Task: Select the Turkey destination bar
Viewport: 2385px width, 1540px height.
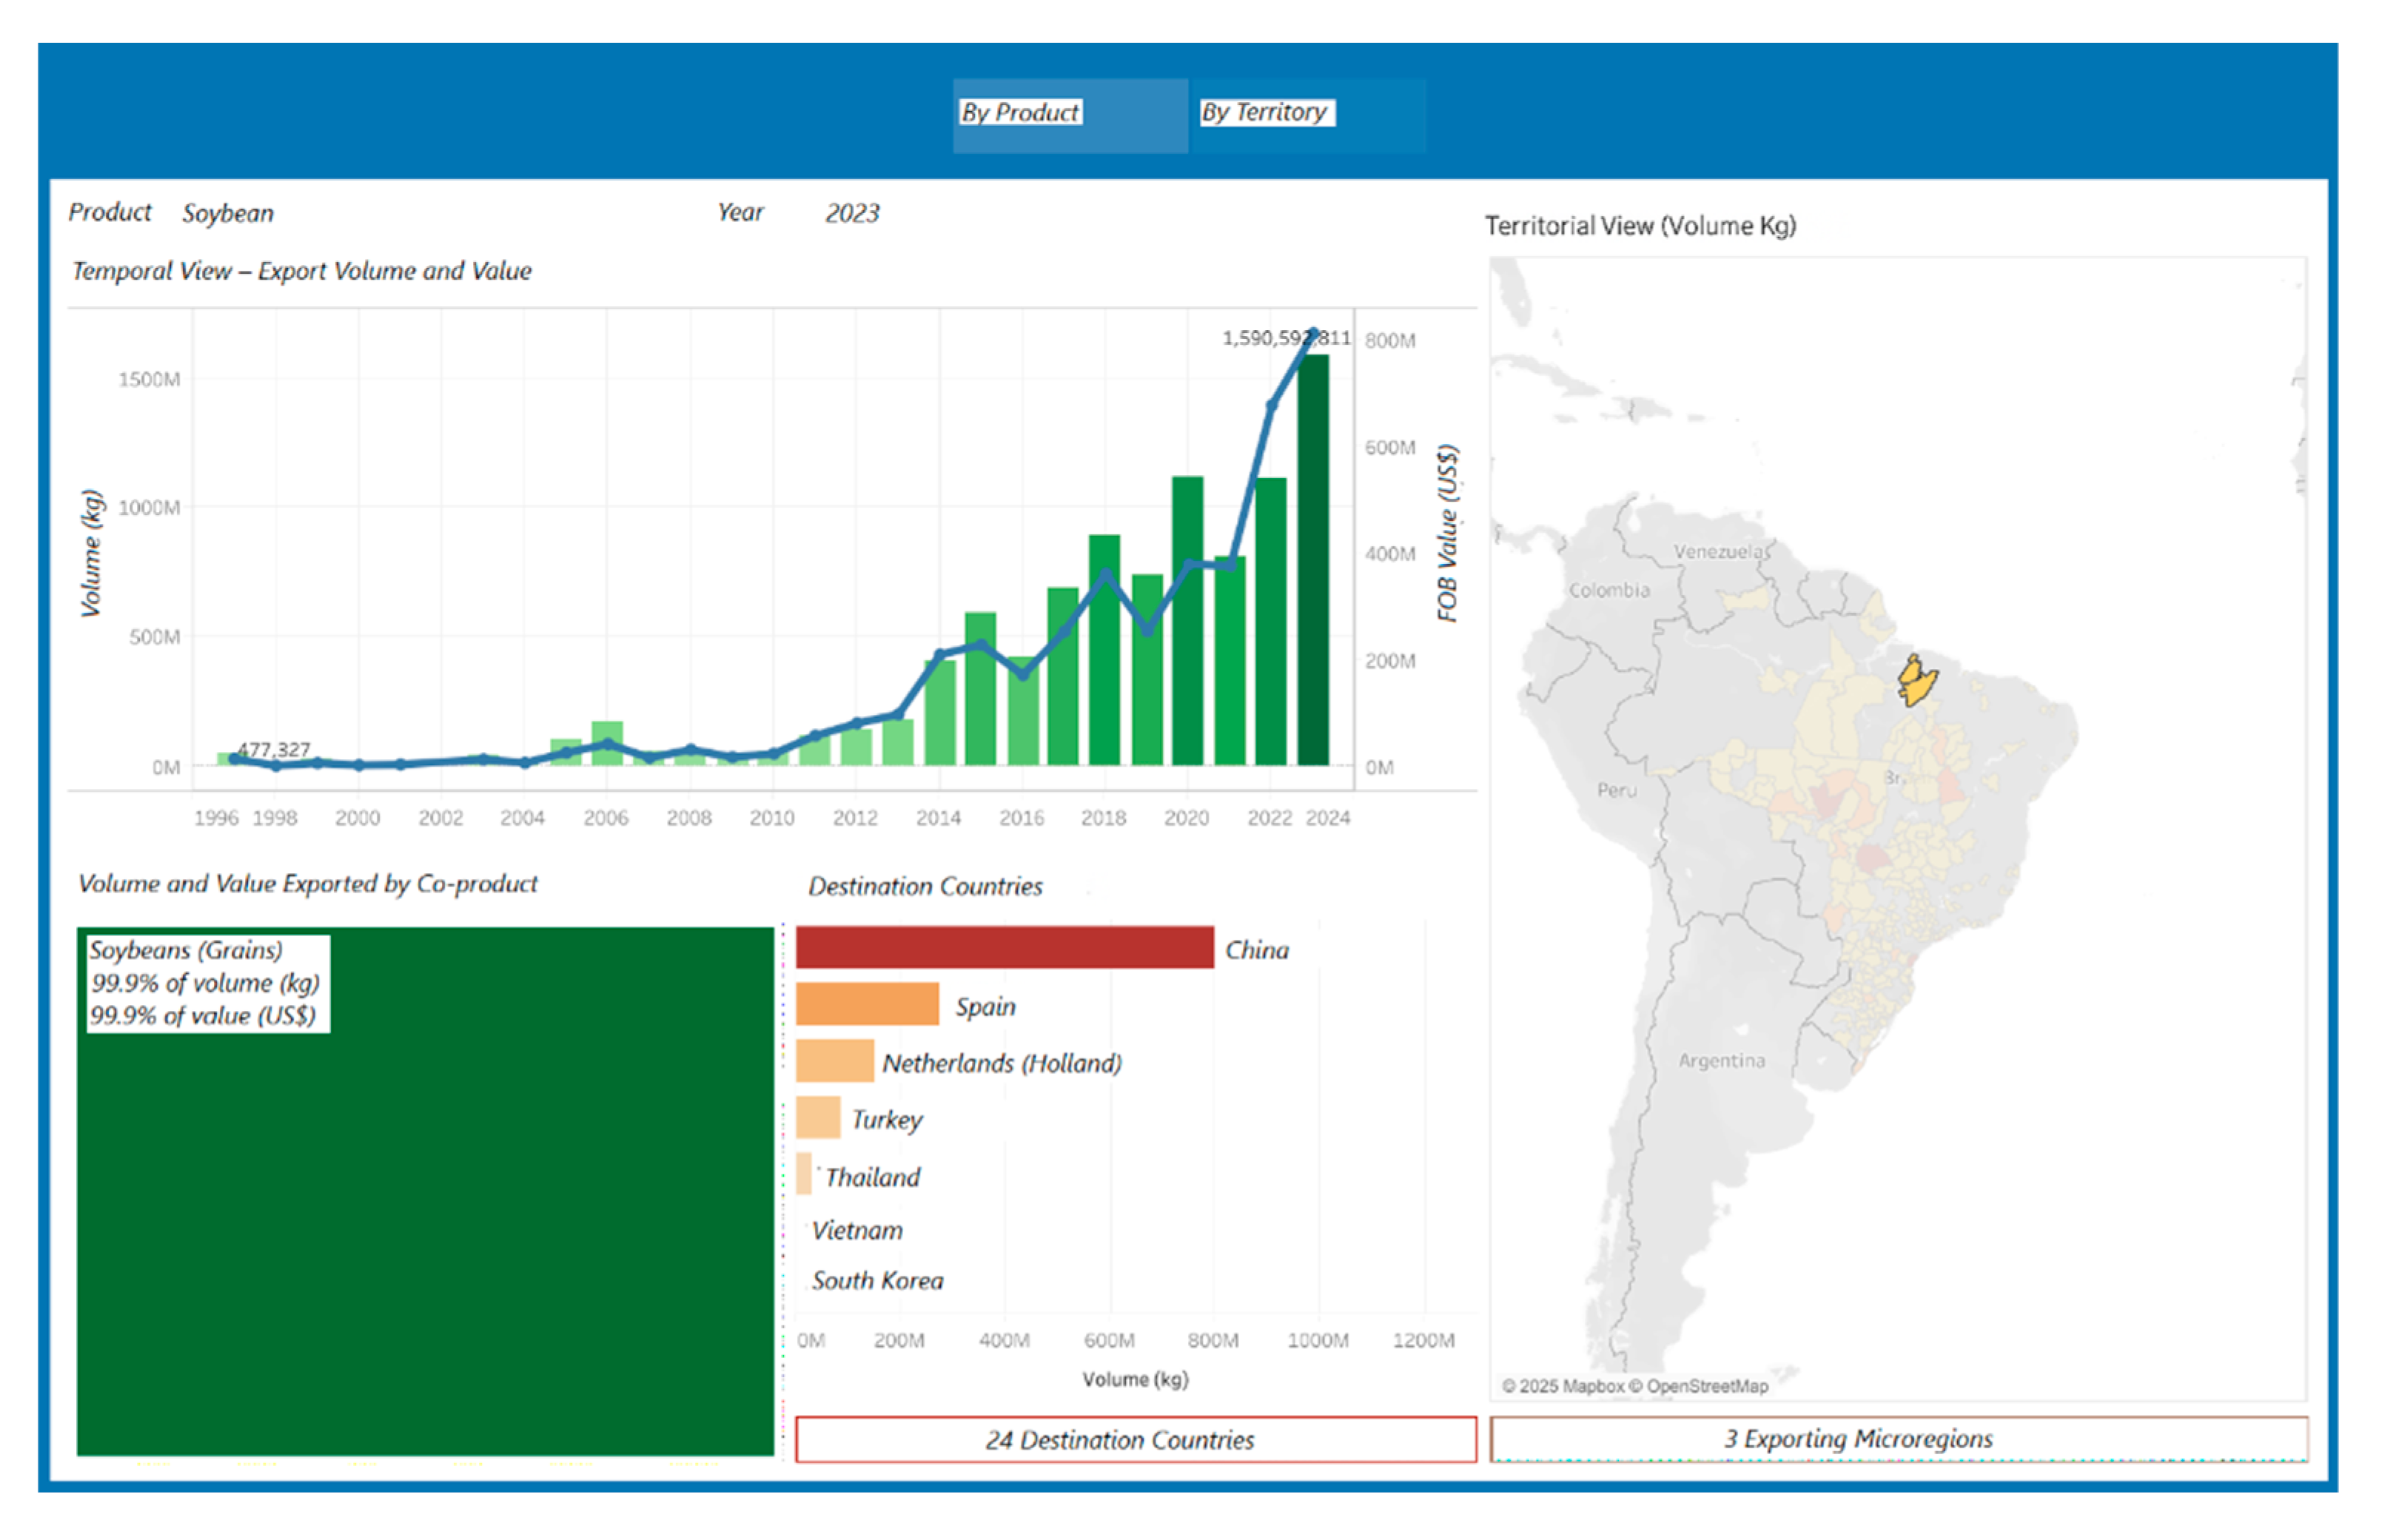Action: [x=817, y=1118]
